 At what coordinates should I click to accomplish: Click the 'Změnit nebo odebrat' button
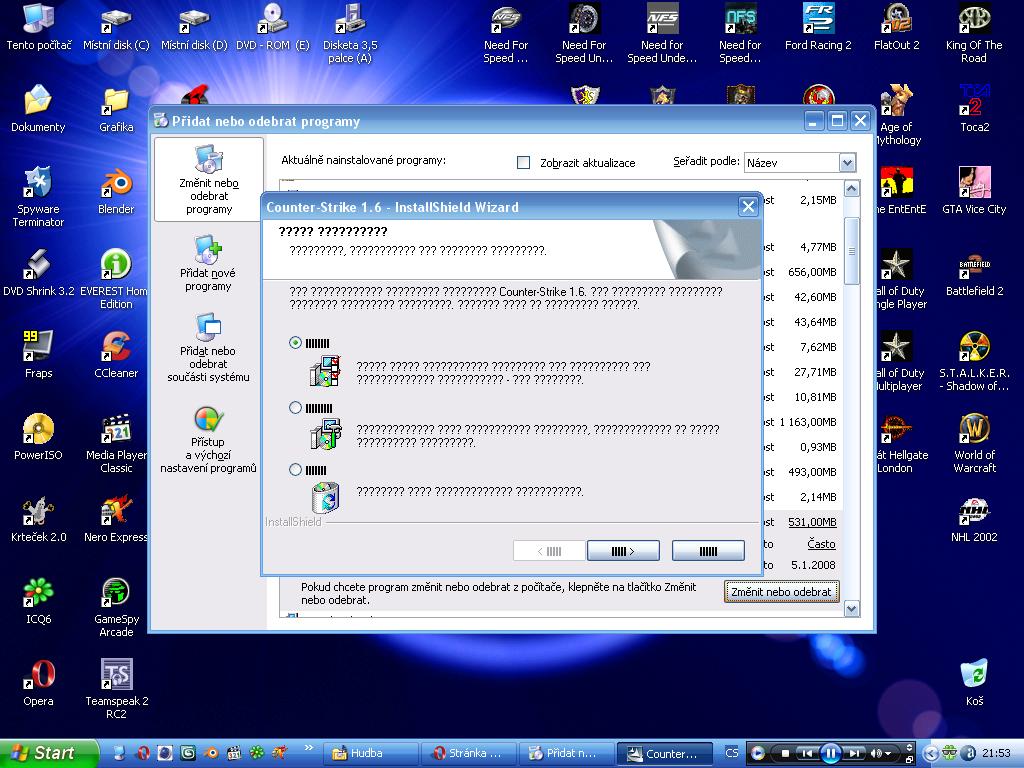click(781, 592)
